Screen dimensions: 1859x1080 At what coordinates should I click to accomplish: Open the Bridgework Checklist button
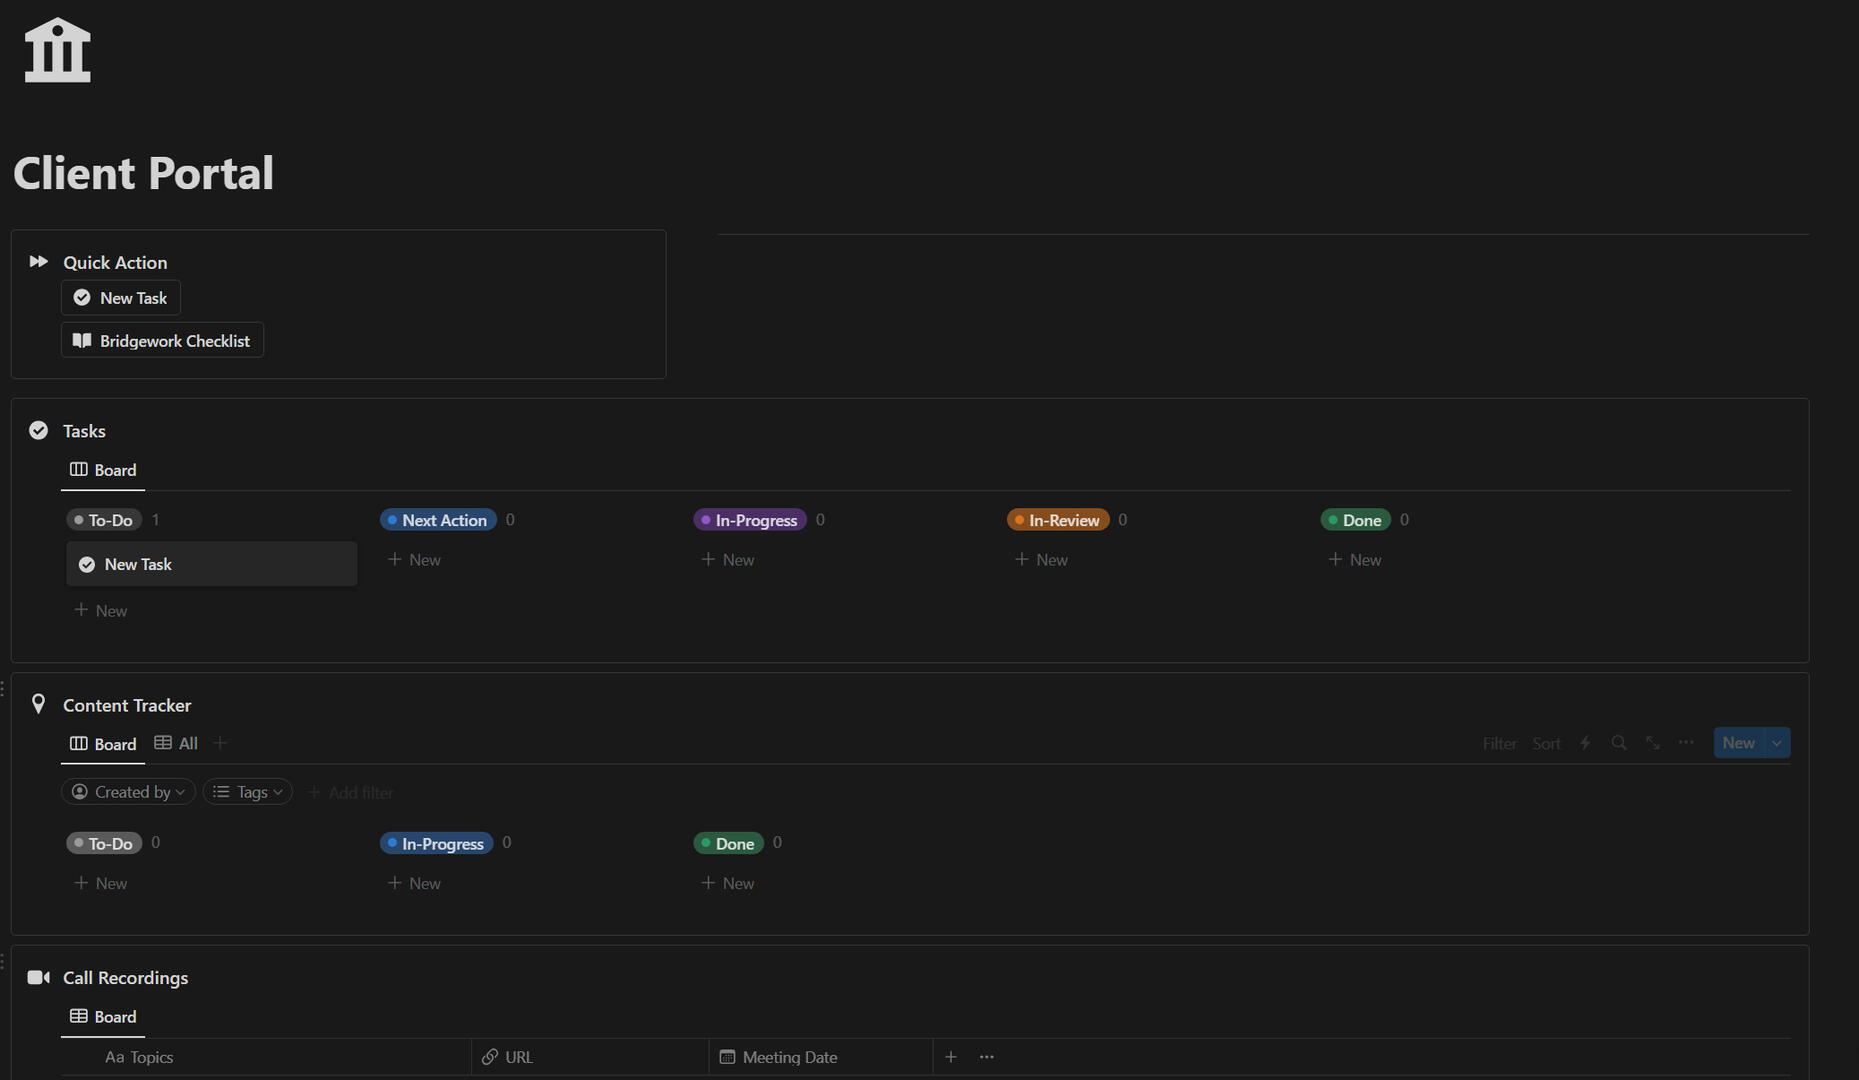pos(162,341)
